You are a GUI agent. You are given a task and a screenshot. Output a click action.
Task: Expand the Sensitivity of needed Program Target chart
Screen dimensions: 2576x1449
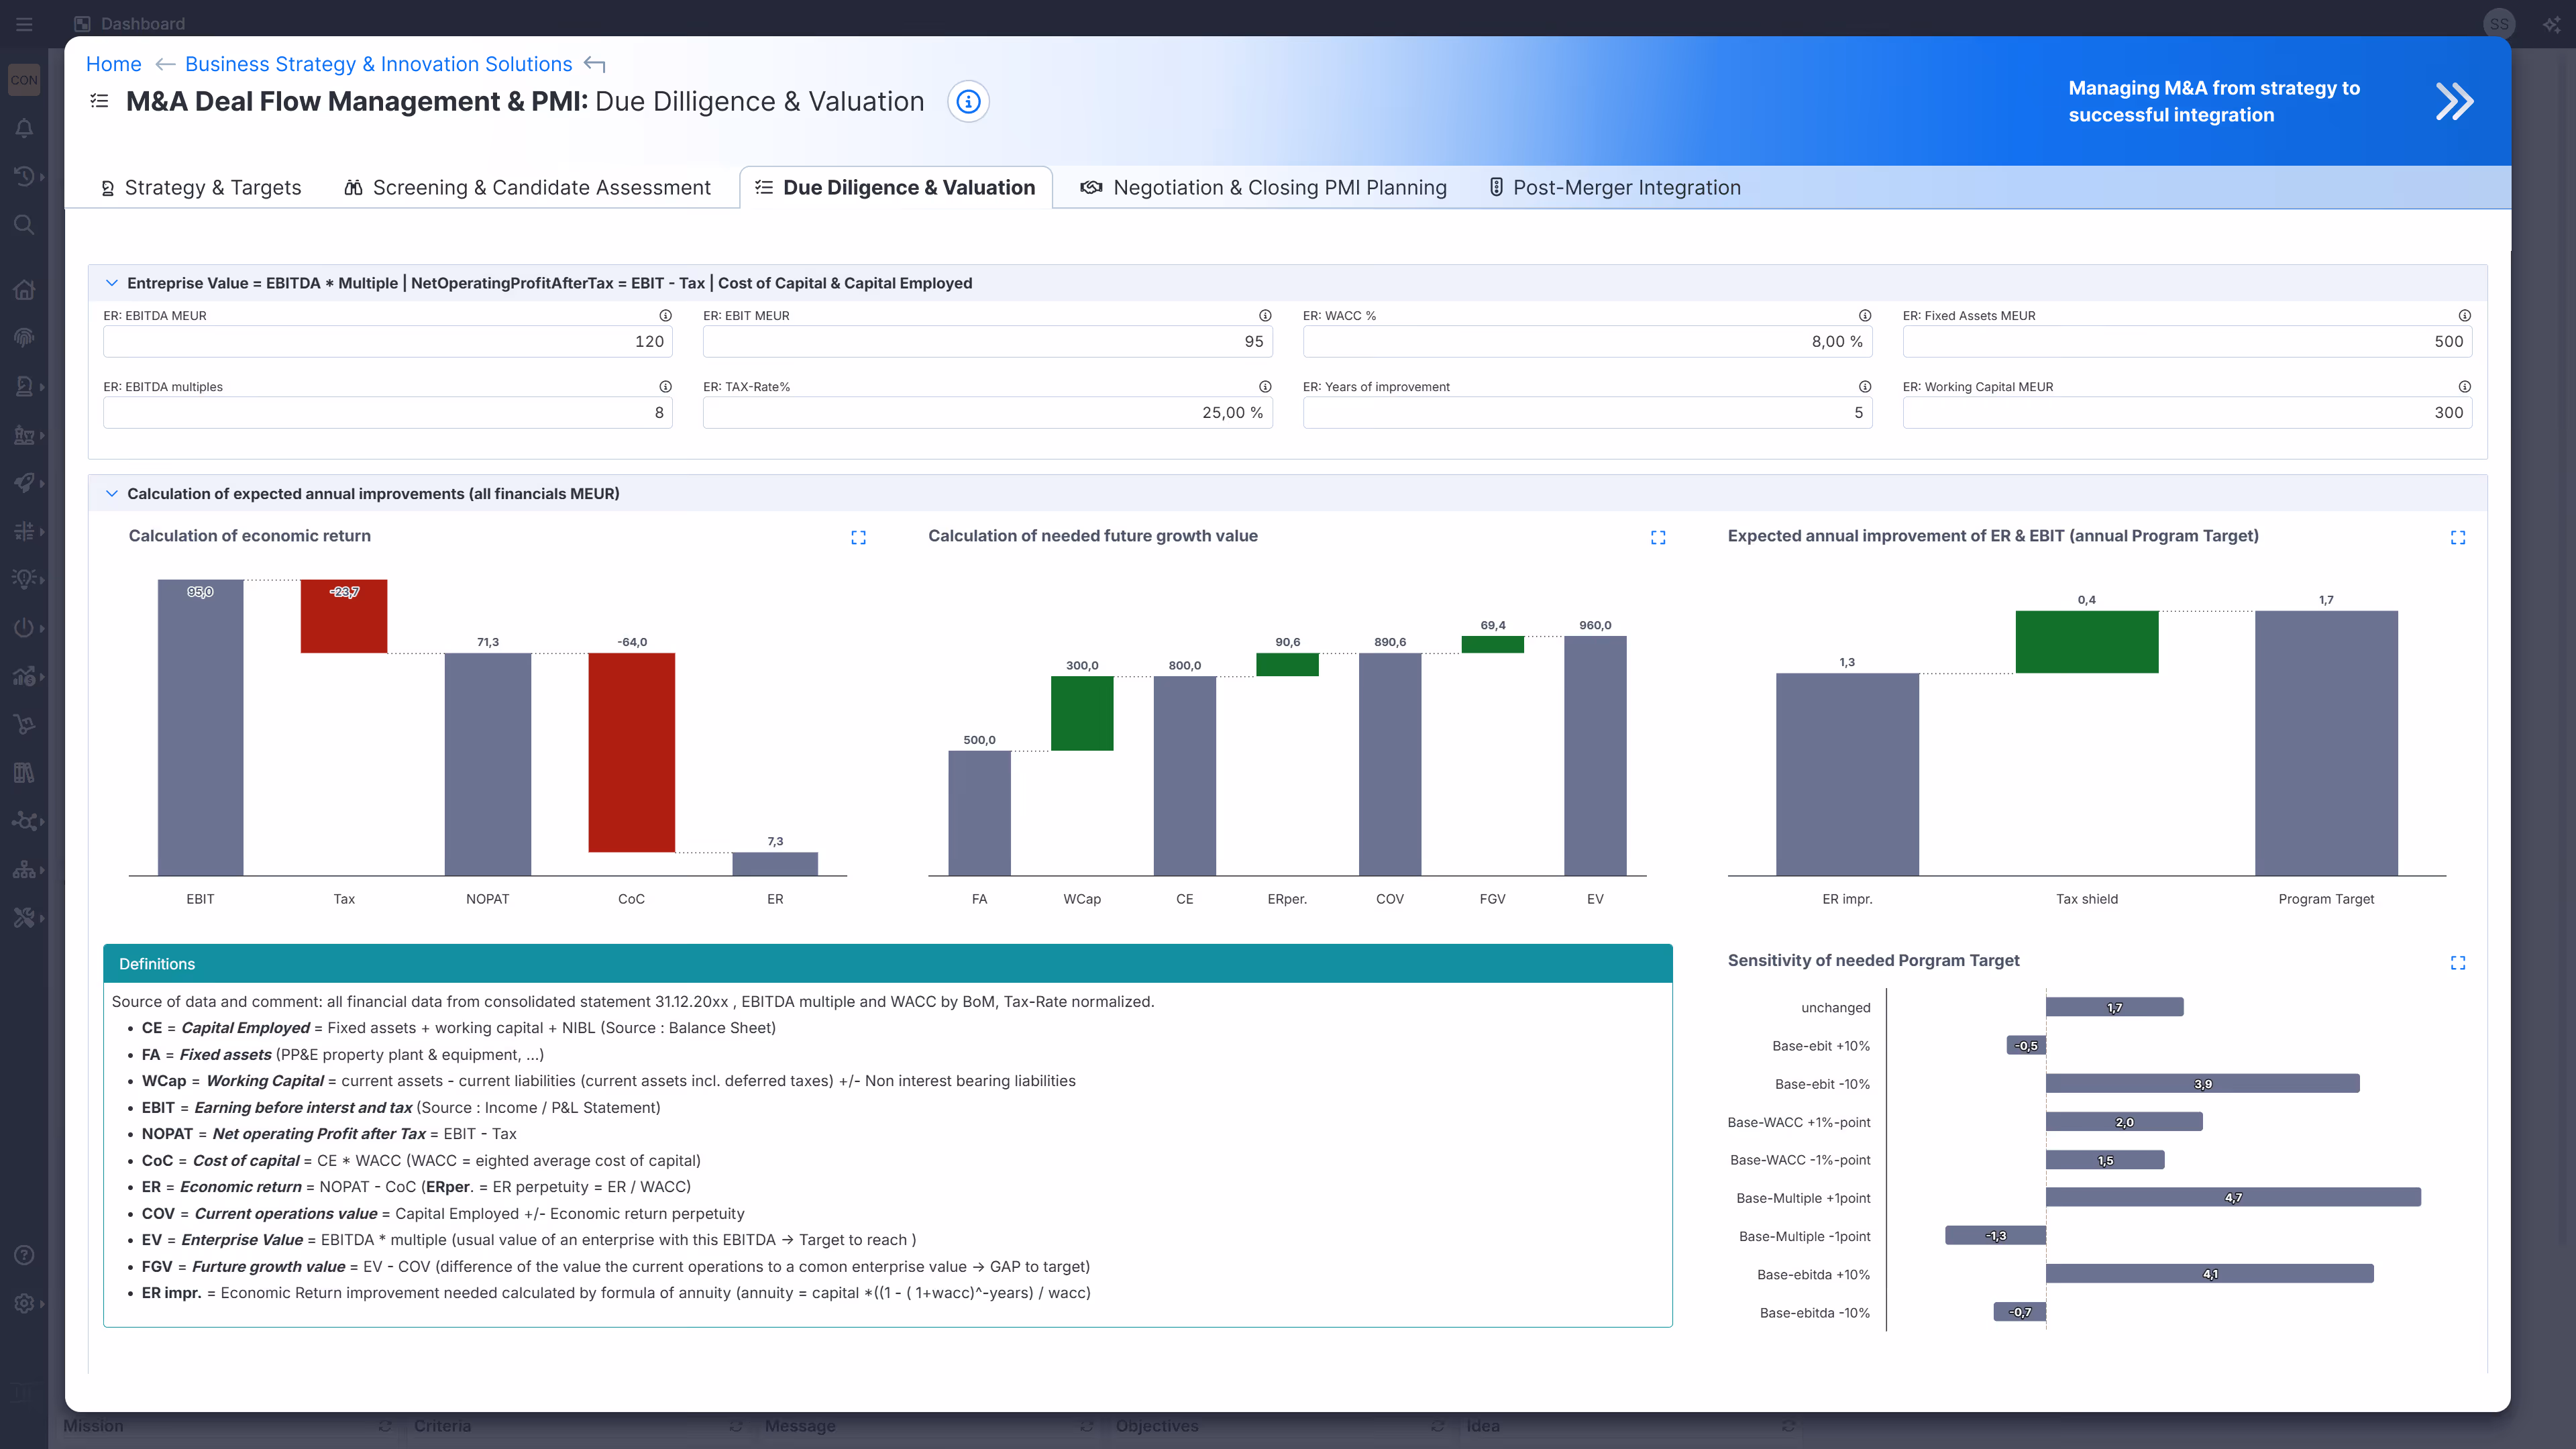click(2459, 962)
